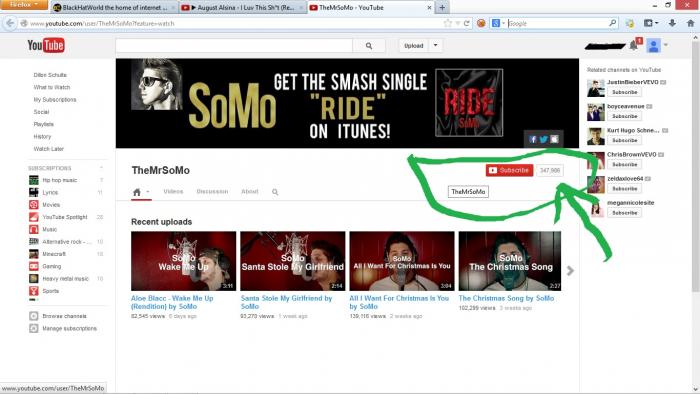Image resolution: width=700 pixels, height=394 pixels.
Task: Subscribe to JustinBieberVEVO
Action: (624, 92)
